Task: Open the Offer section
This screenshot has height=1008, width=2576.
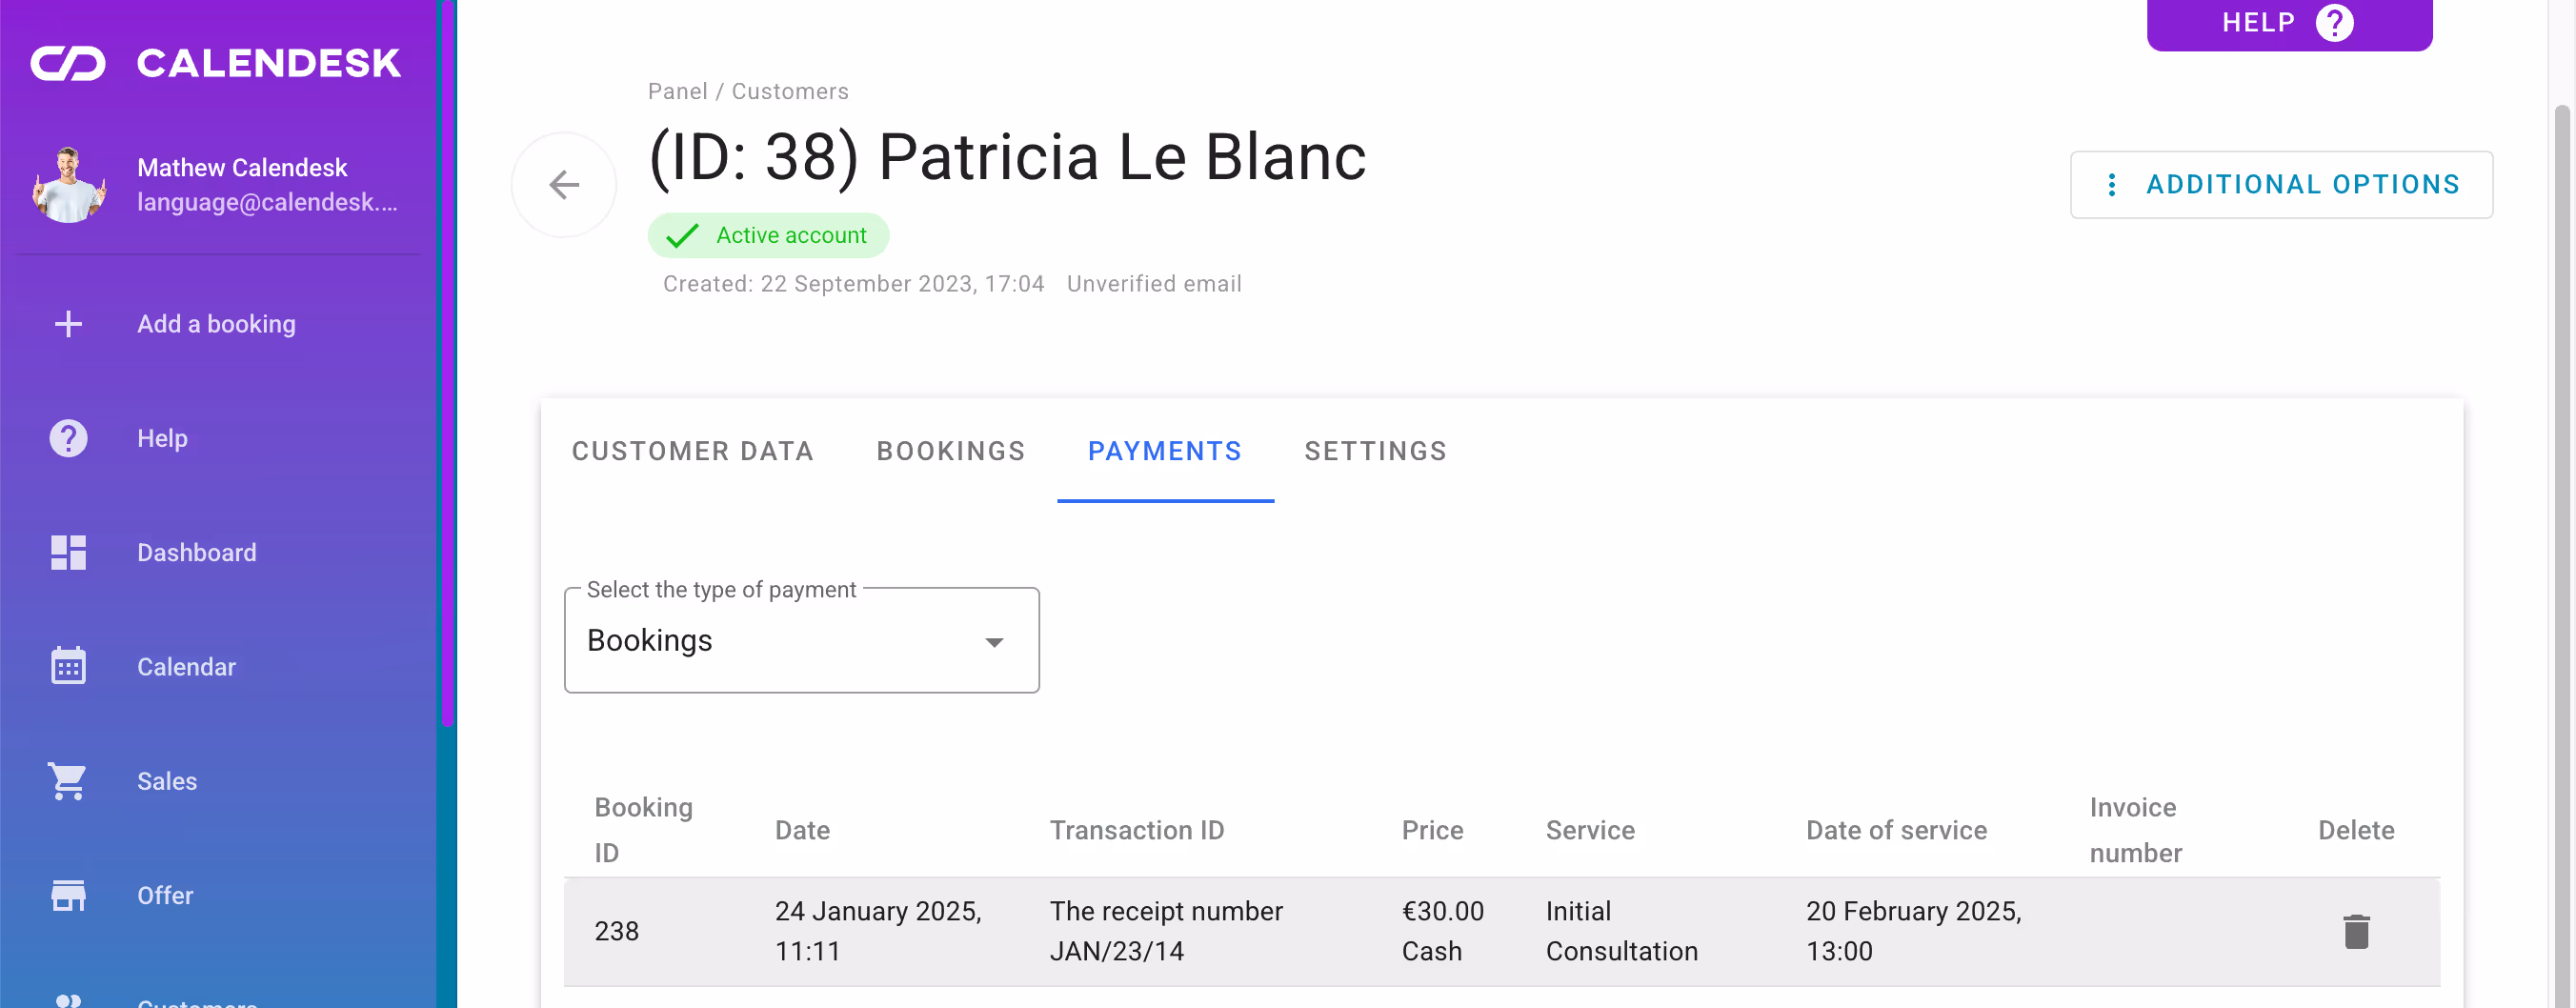Action: click(x=165, y=895)
